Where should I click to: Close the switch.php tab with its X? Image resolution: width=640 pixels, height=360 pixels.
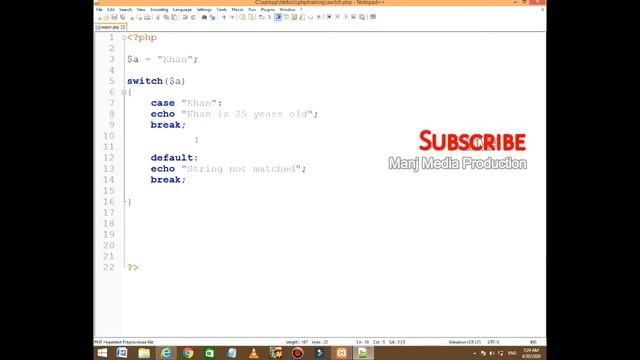point(123,27)
